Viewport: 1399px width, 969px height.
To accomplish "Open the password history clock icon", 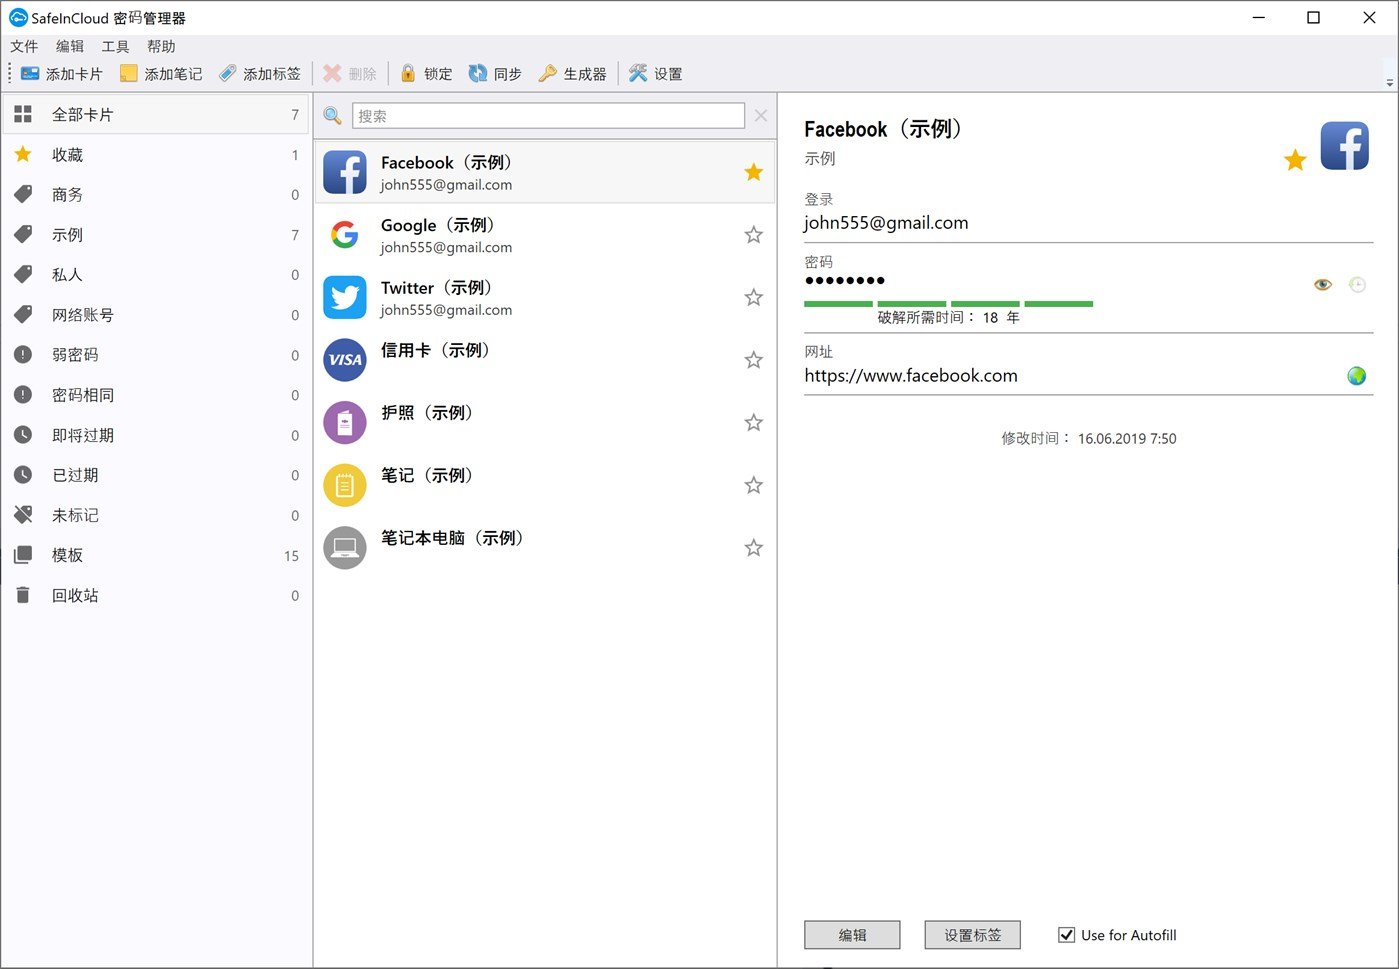I will [1357, 284].
